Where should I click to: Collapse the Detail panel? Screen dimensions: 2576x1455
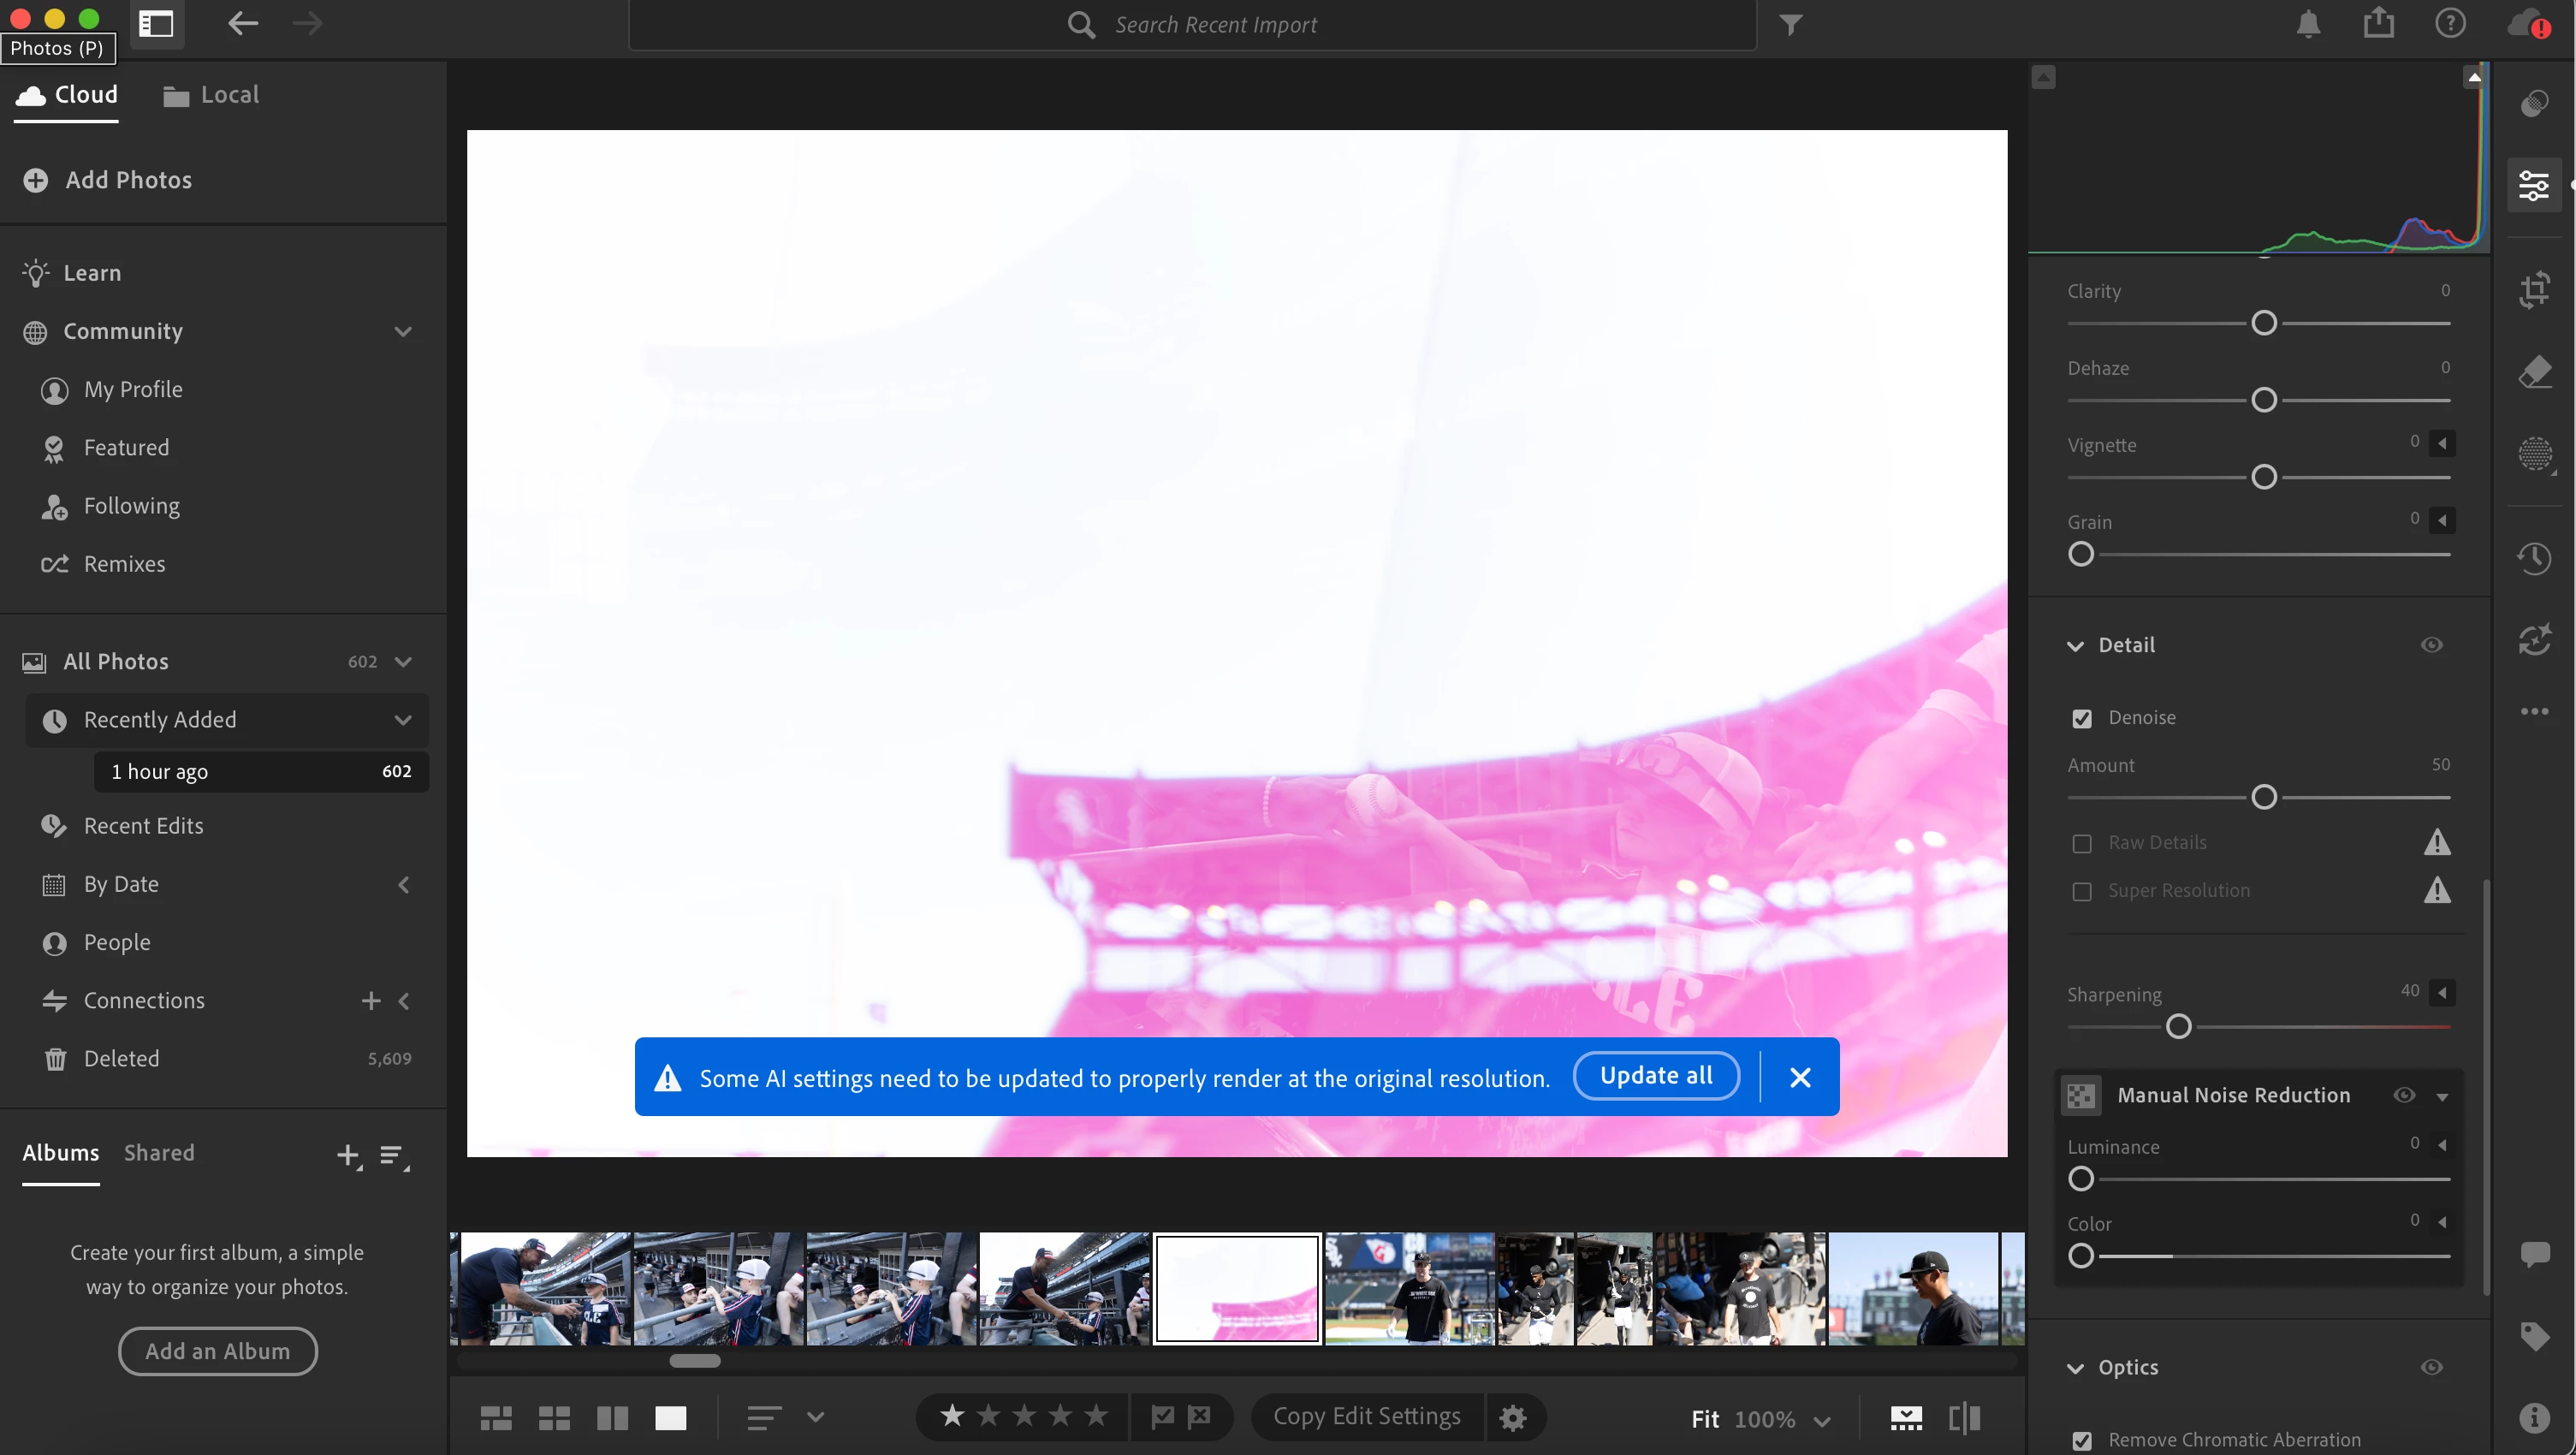point(2076,646)
